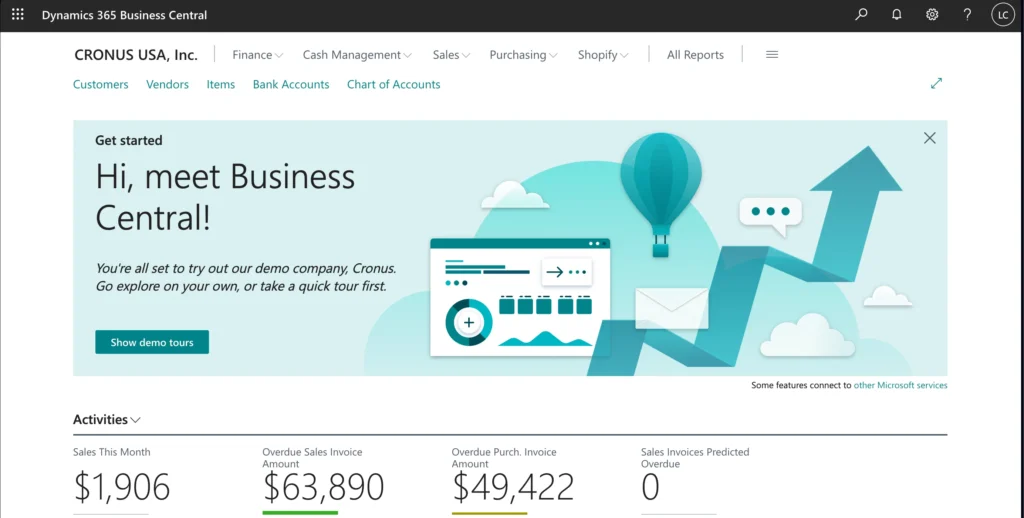The height and width of the screenshot is (518, 1024).
Task: Open the Bank Accounts link
Action: click(x=291, y=84)
